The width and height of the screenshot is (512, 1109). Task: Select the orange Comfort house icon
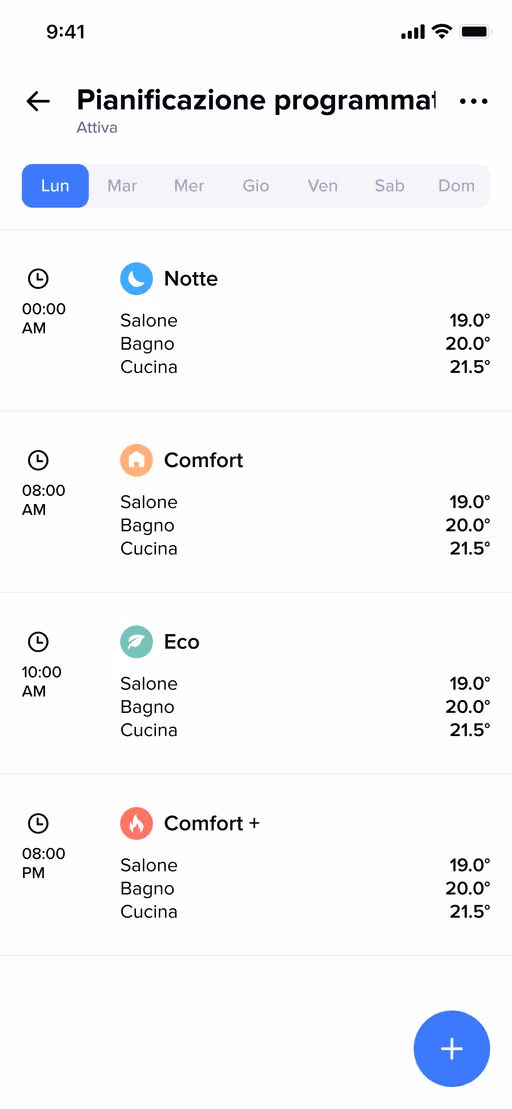click(136, 460)
